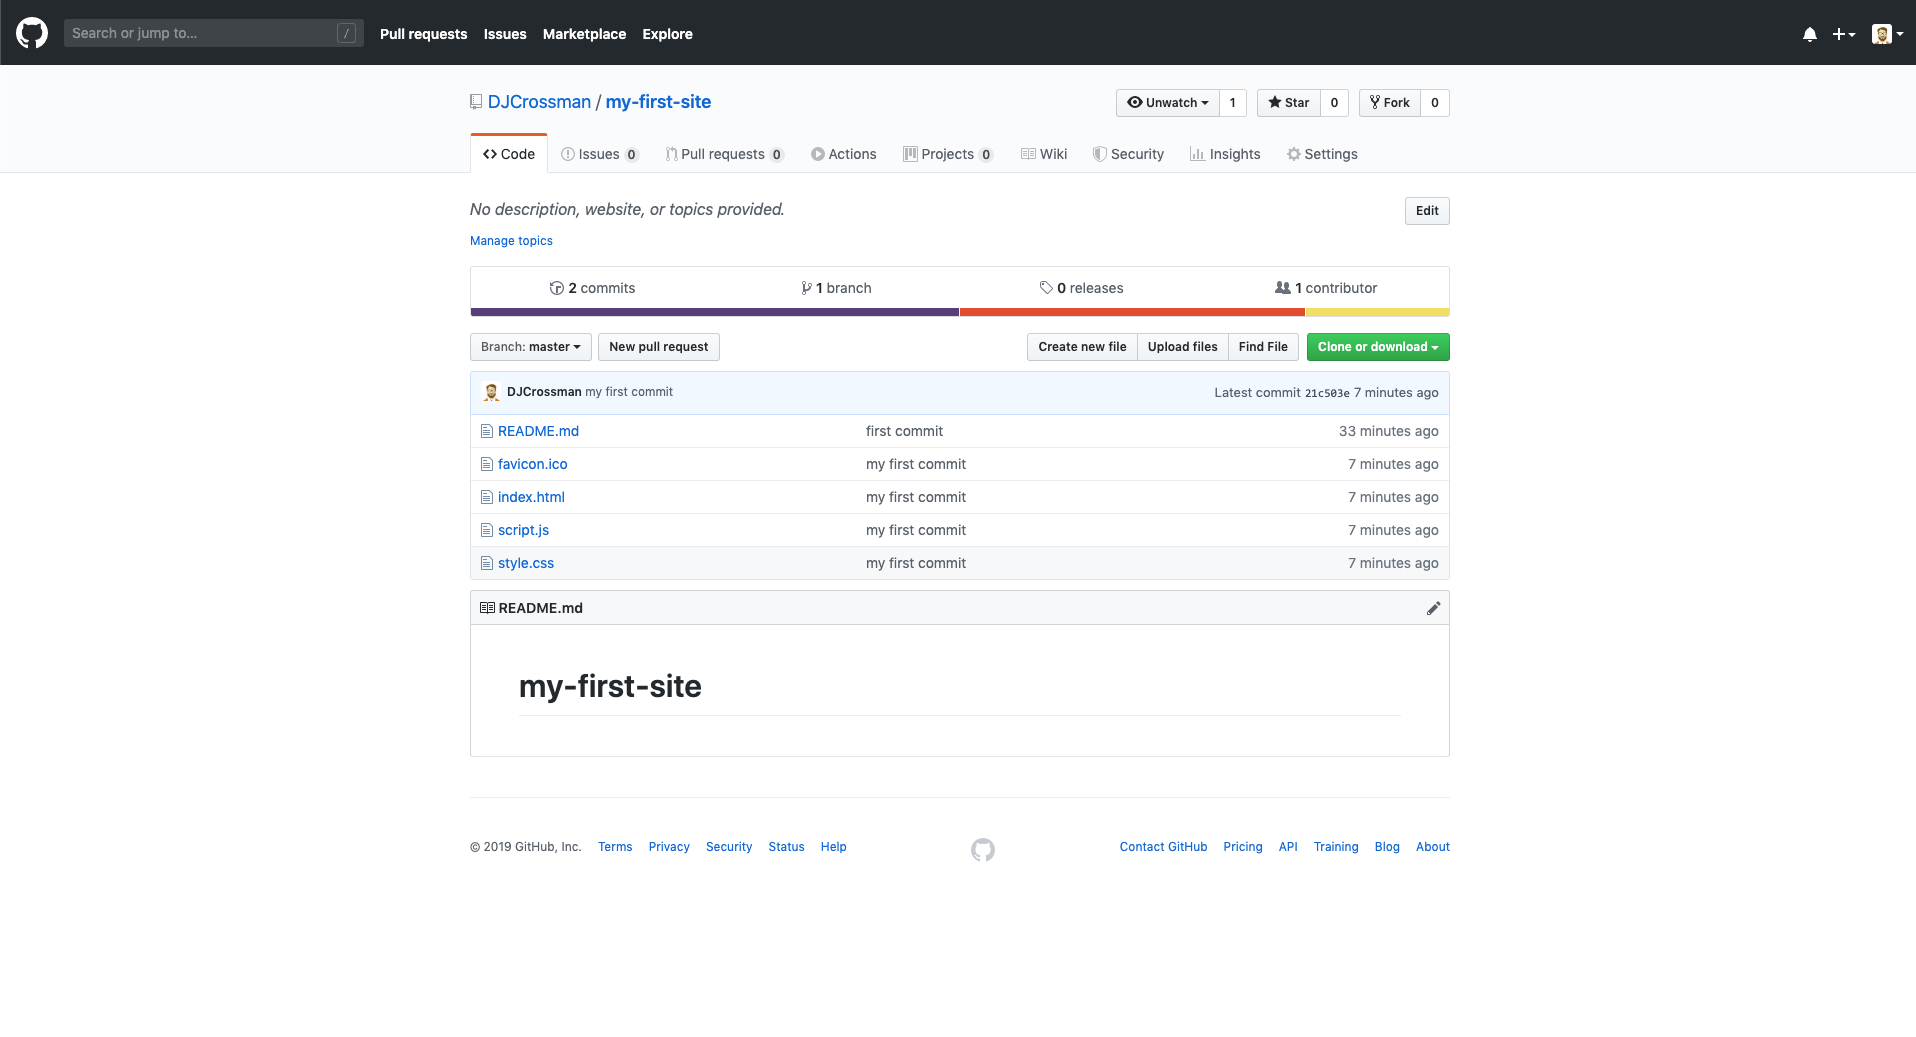View the 2 commits history
The image size is (1916, 1037).
tap(592, 288)
